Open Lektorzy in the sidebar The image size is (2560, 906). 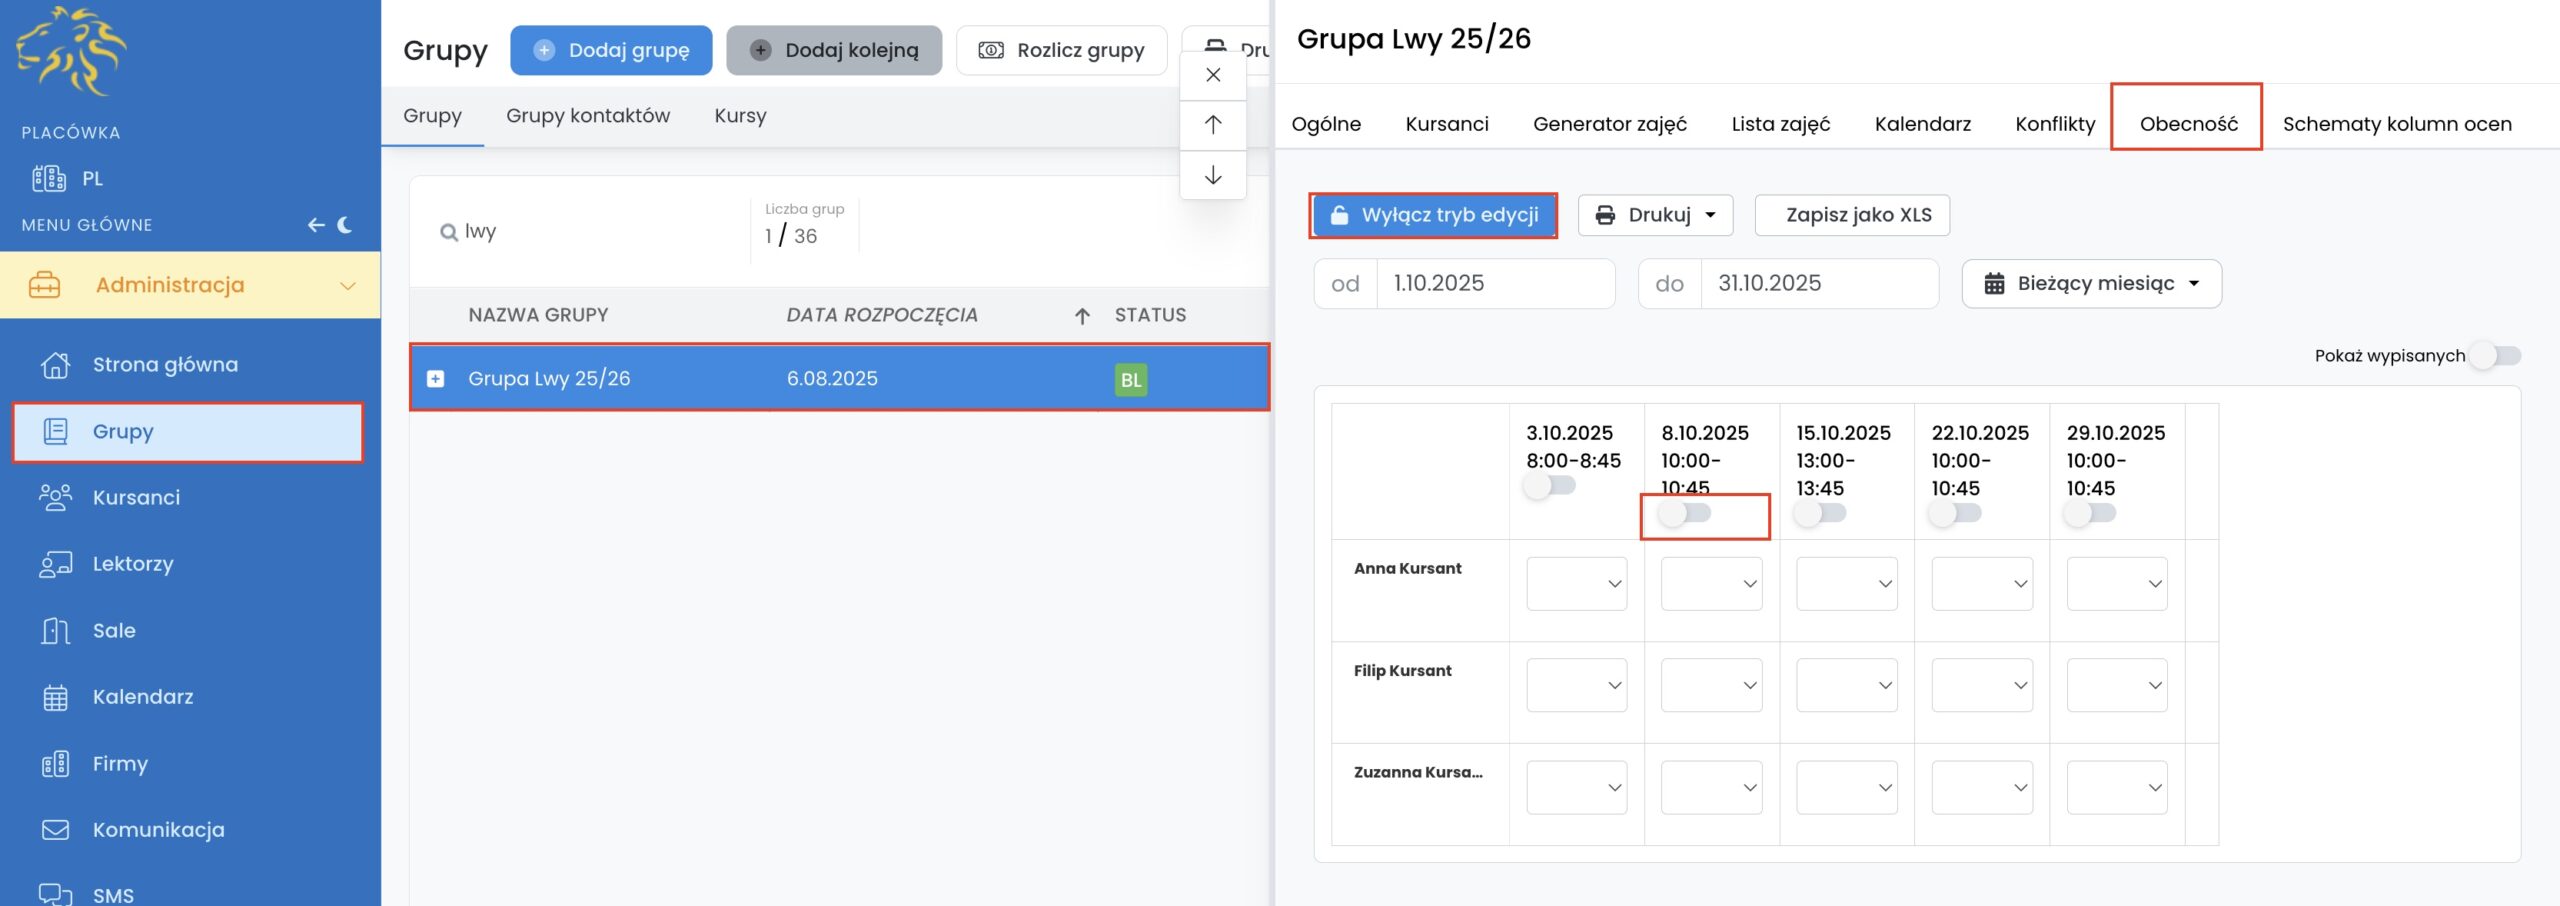[132, 564]
